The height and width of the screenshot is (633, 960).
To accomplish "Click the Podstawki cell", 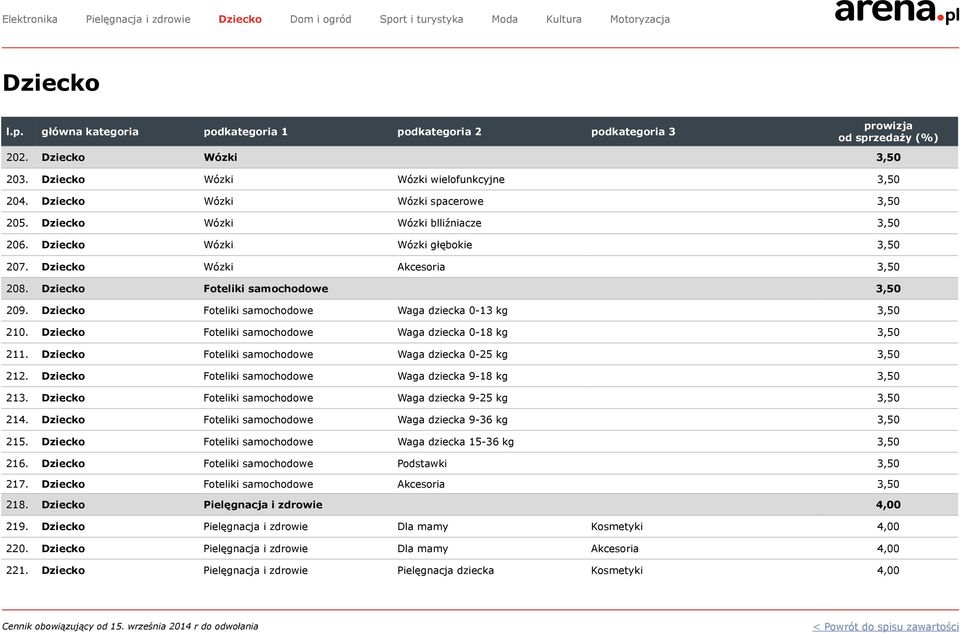I will point(422,463).
